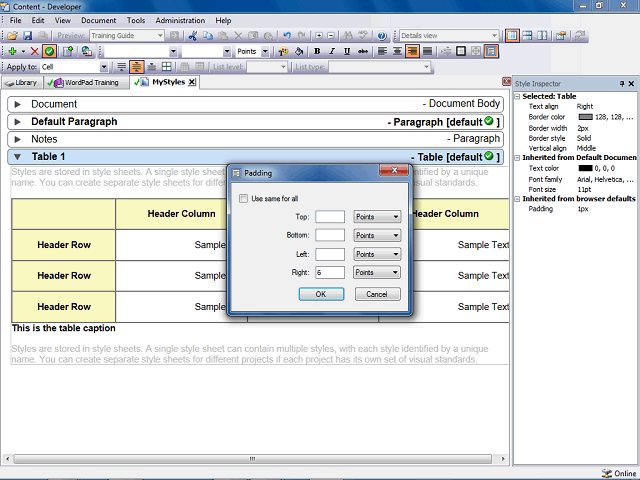Viewport: 640px width, 480px height.
Task: Cut selection with the scissors icon
Action: (193, 36)
